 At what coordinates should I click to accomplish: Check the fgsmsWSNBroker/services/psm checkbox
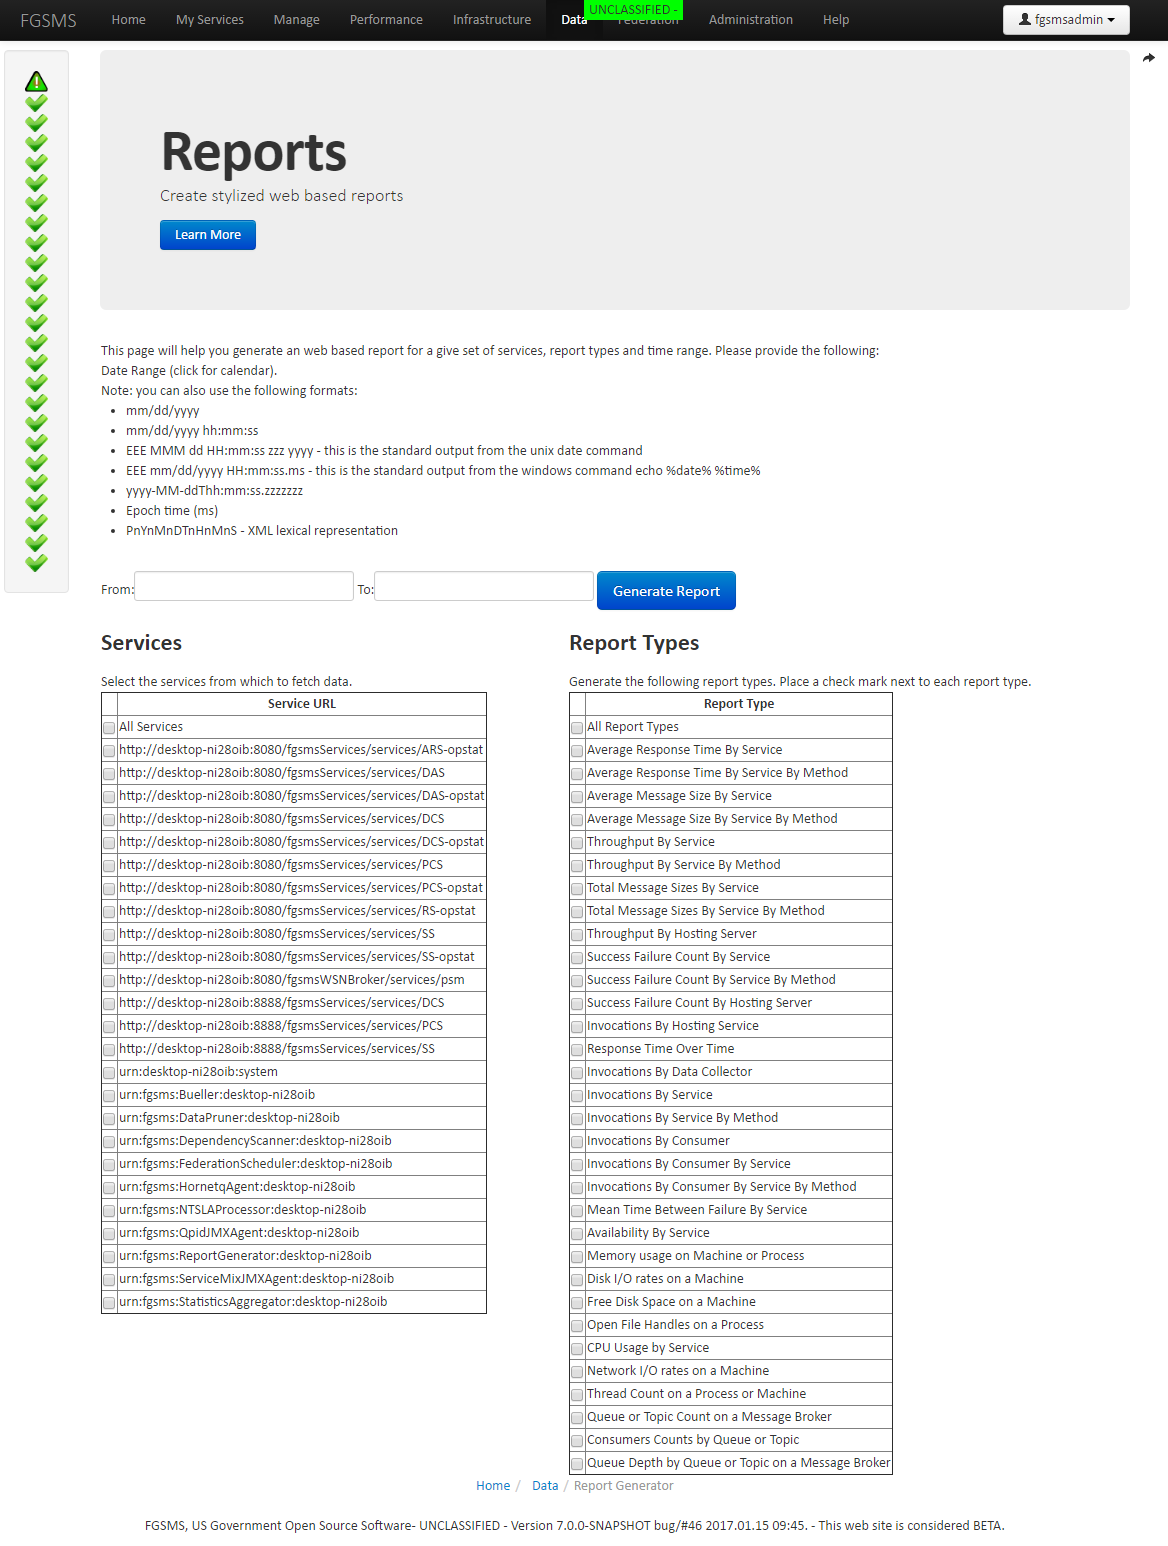[x=109, y=981]
